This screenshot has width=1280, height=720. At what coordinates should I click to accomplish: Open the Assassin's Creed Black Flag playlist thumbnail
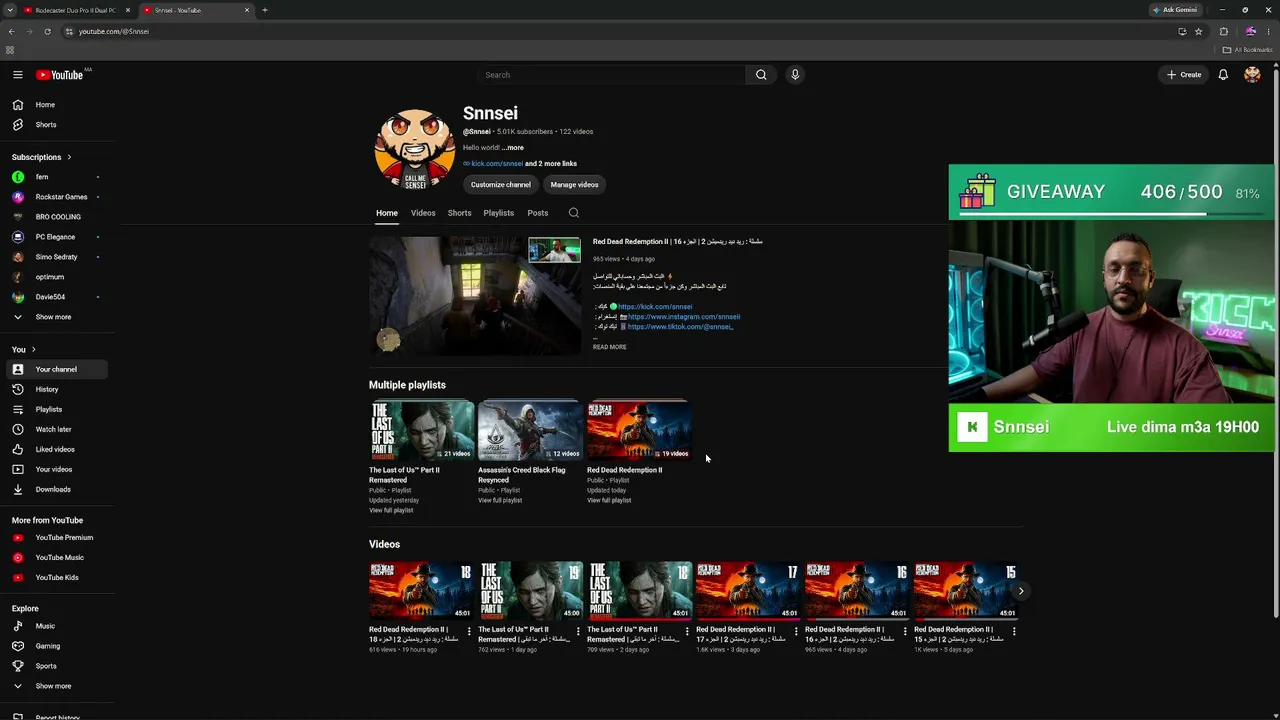[x=529, y=430]
